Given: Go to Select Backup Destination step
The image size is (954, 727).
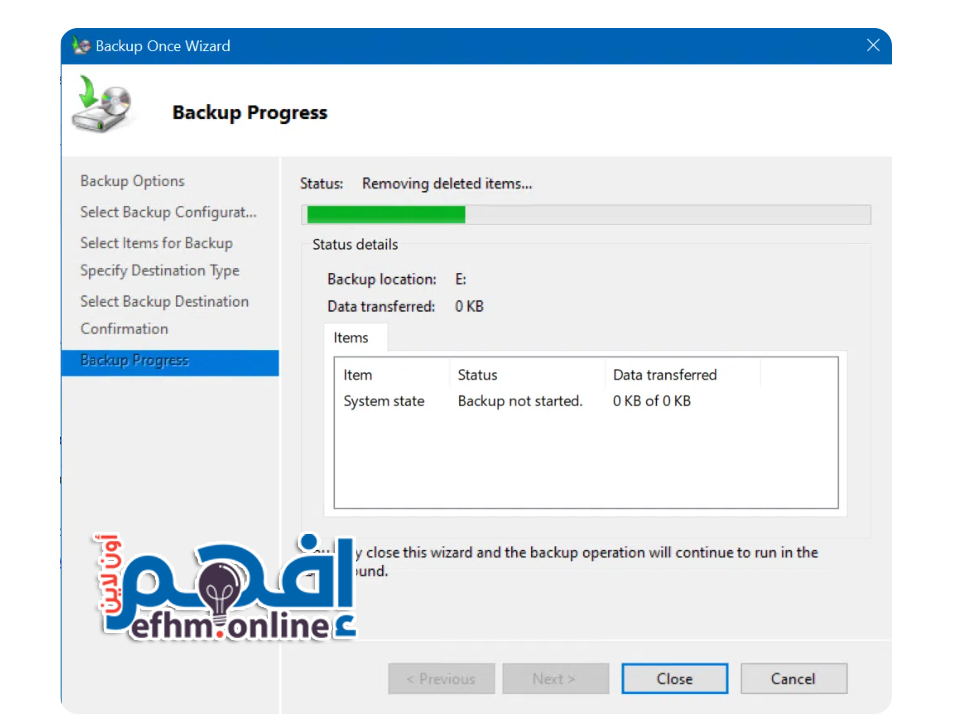Looking at the screenshot, I should [164, 301].
